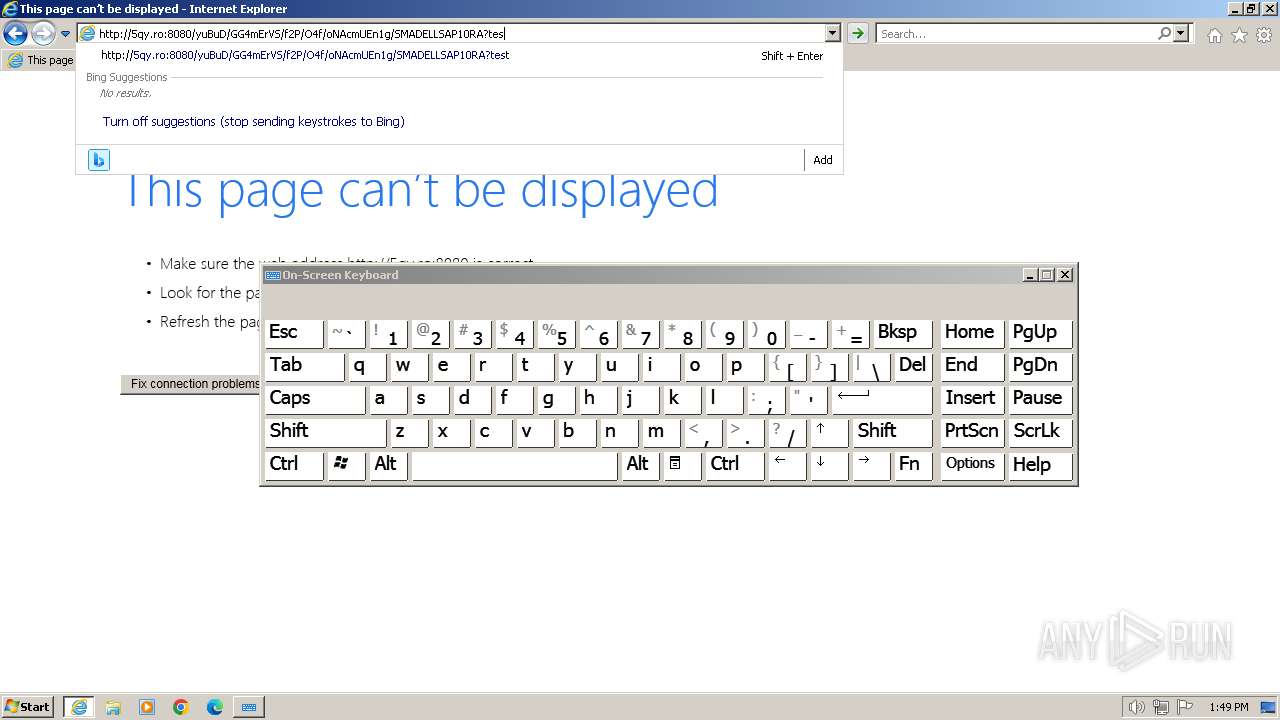This screenshot has height=720, width=1280.
Task: Click the volume speaker tray icon
Action: [1136, 707]
